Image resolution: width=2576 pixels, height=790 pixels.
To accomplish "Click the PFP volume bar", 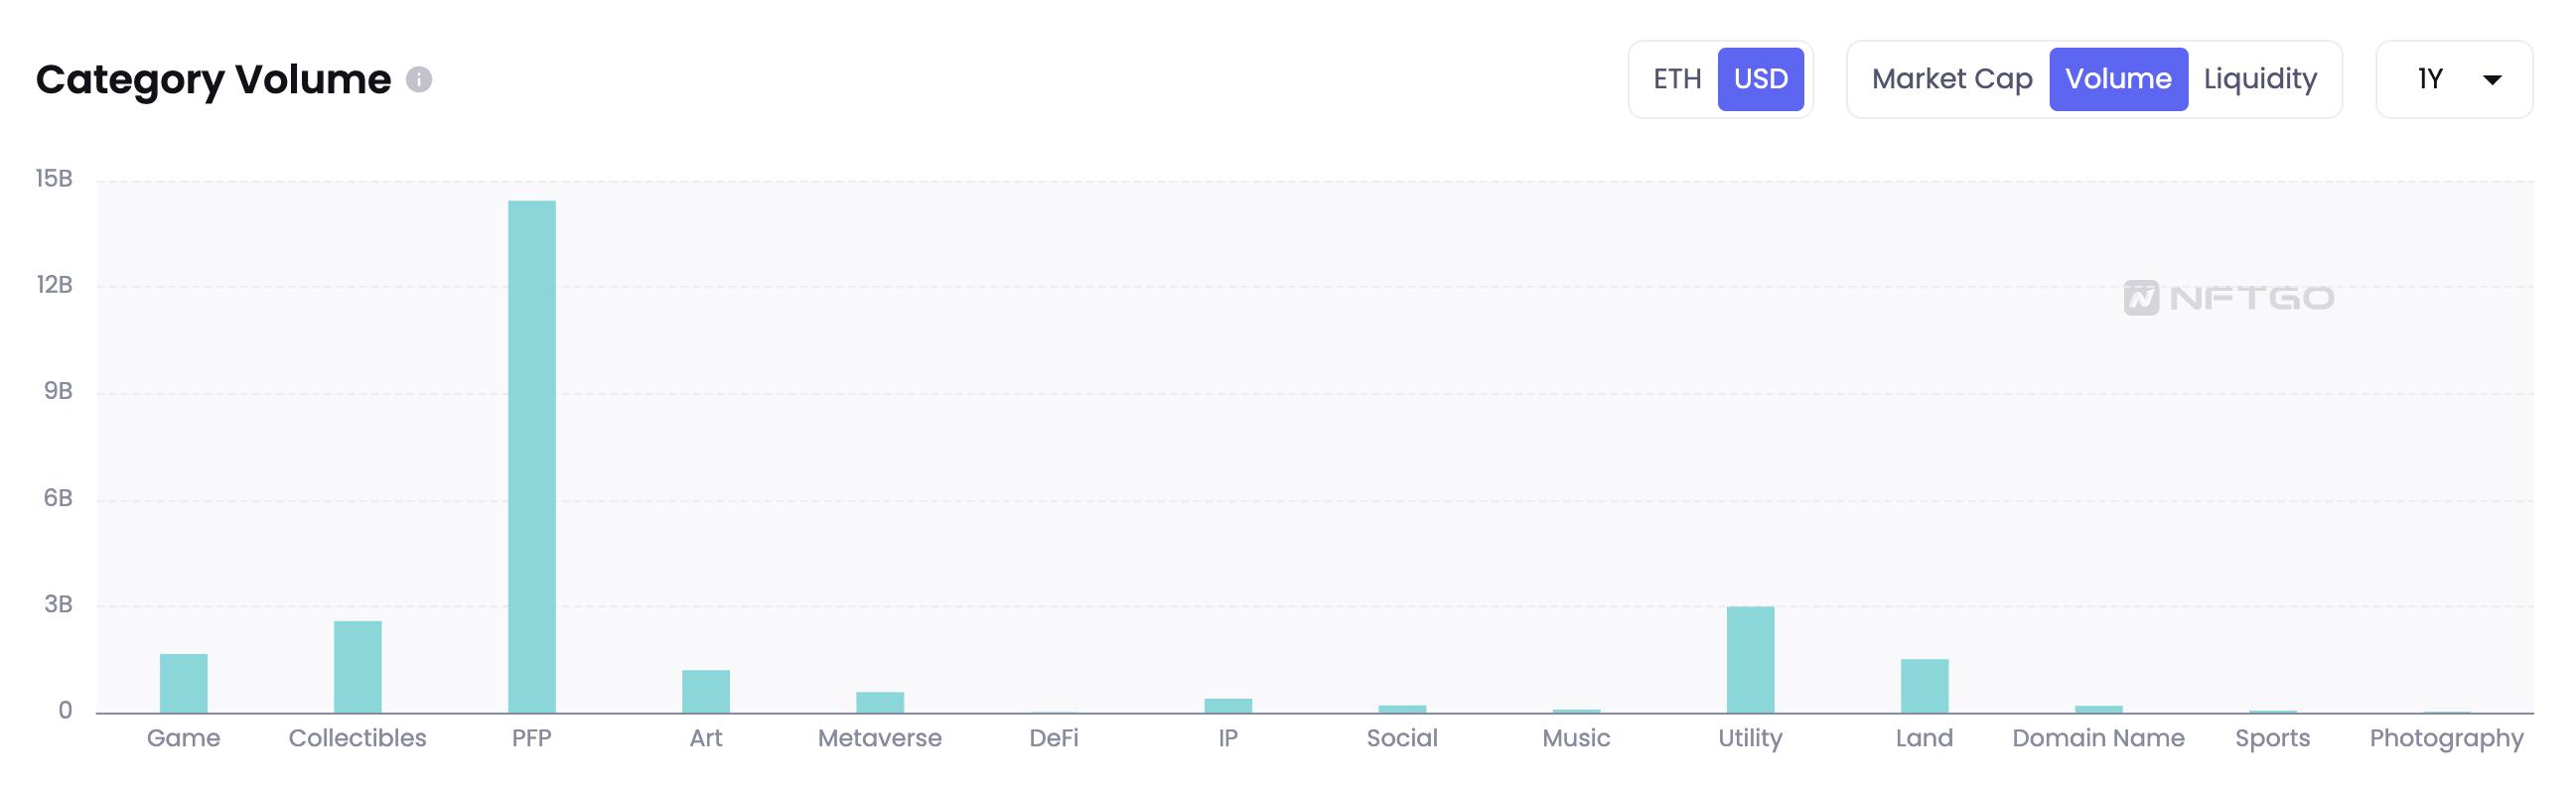I will point(532,456).
